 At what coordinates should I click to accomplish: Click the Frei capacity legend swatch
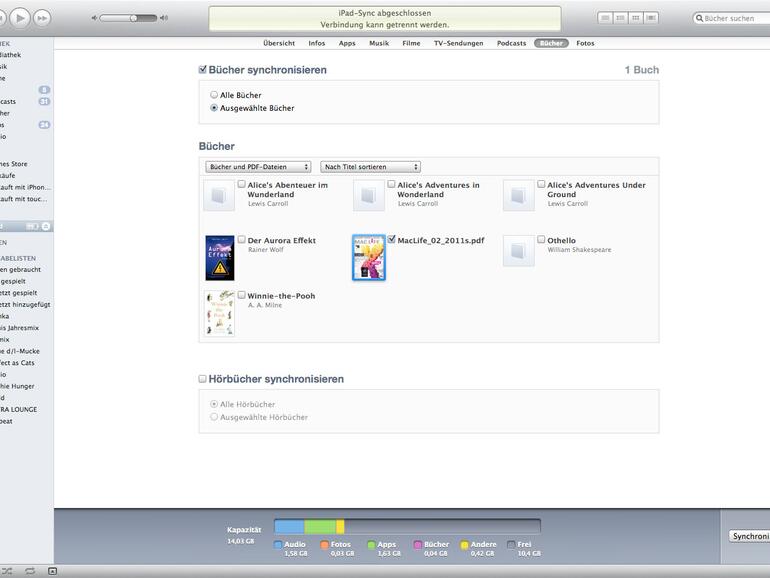coord(511,545)
